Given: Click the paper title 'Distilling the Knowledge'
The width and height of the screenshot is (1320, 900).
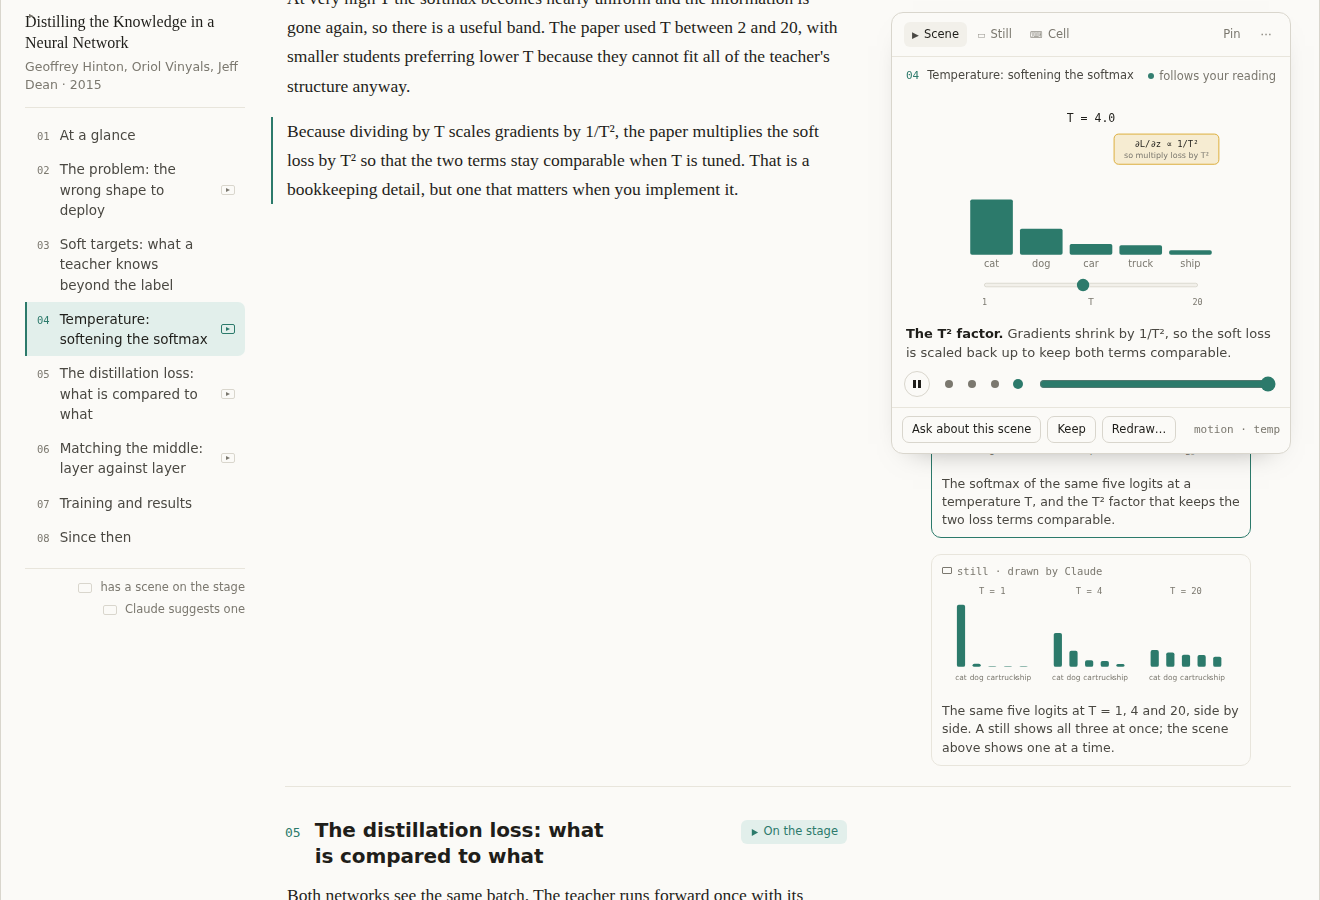Looking at the screenshot, I should pyautogui.click(x=120, y=32).
